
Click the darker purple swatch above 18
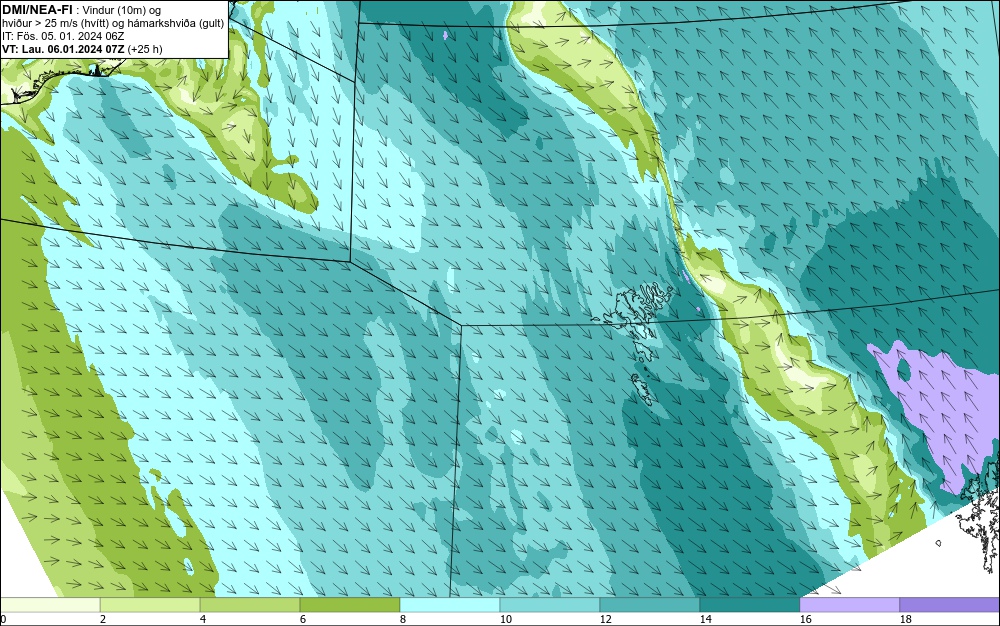pos(950,605)
